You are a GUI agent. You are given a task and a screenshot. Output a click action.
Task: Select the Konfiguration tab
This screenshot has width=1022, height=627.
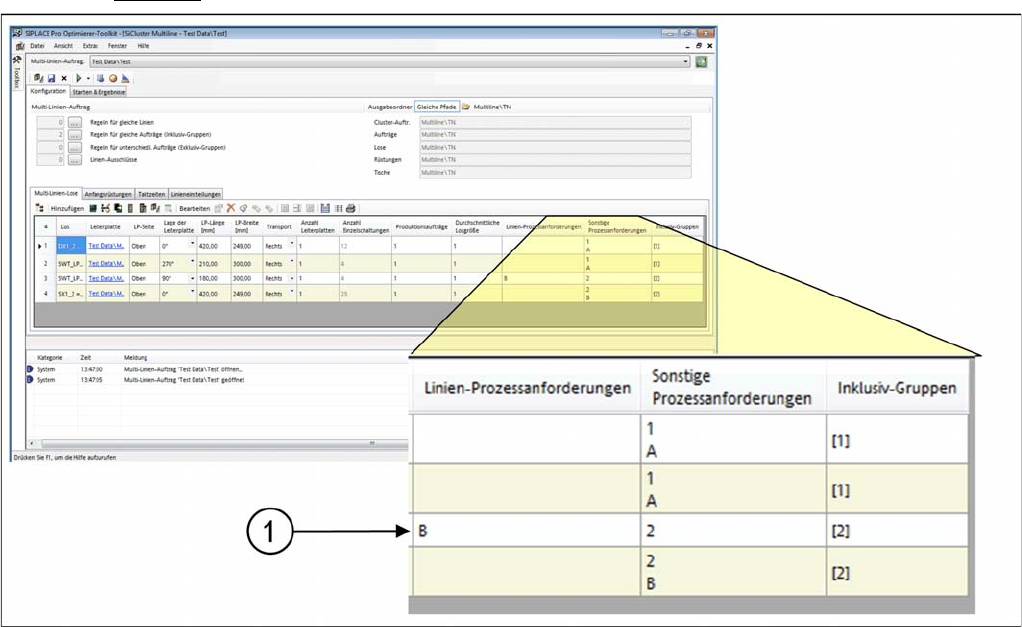(48, 92)
